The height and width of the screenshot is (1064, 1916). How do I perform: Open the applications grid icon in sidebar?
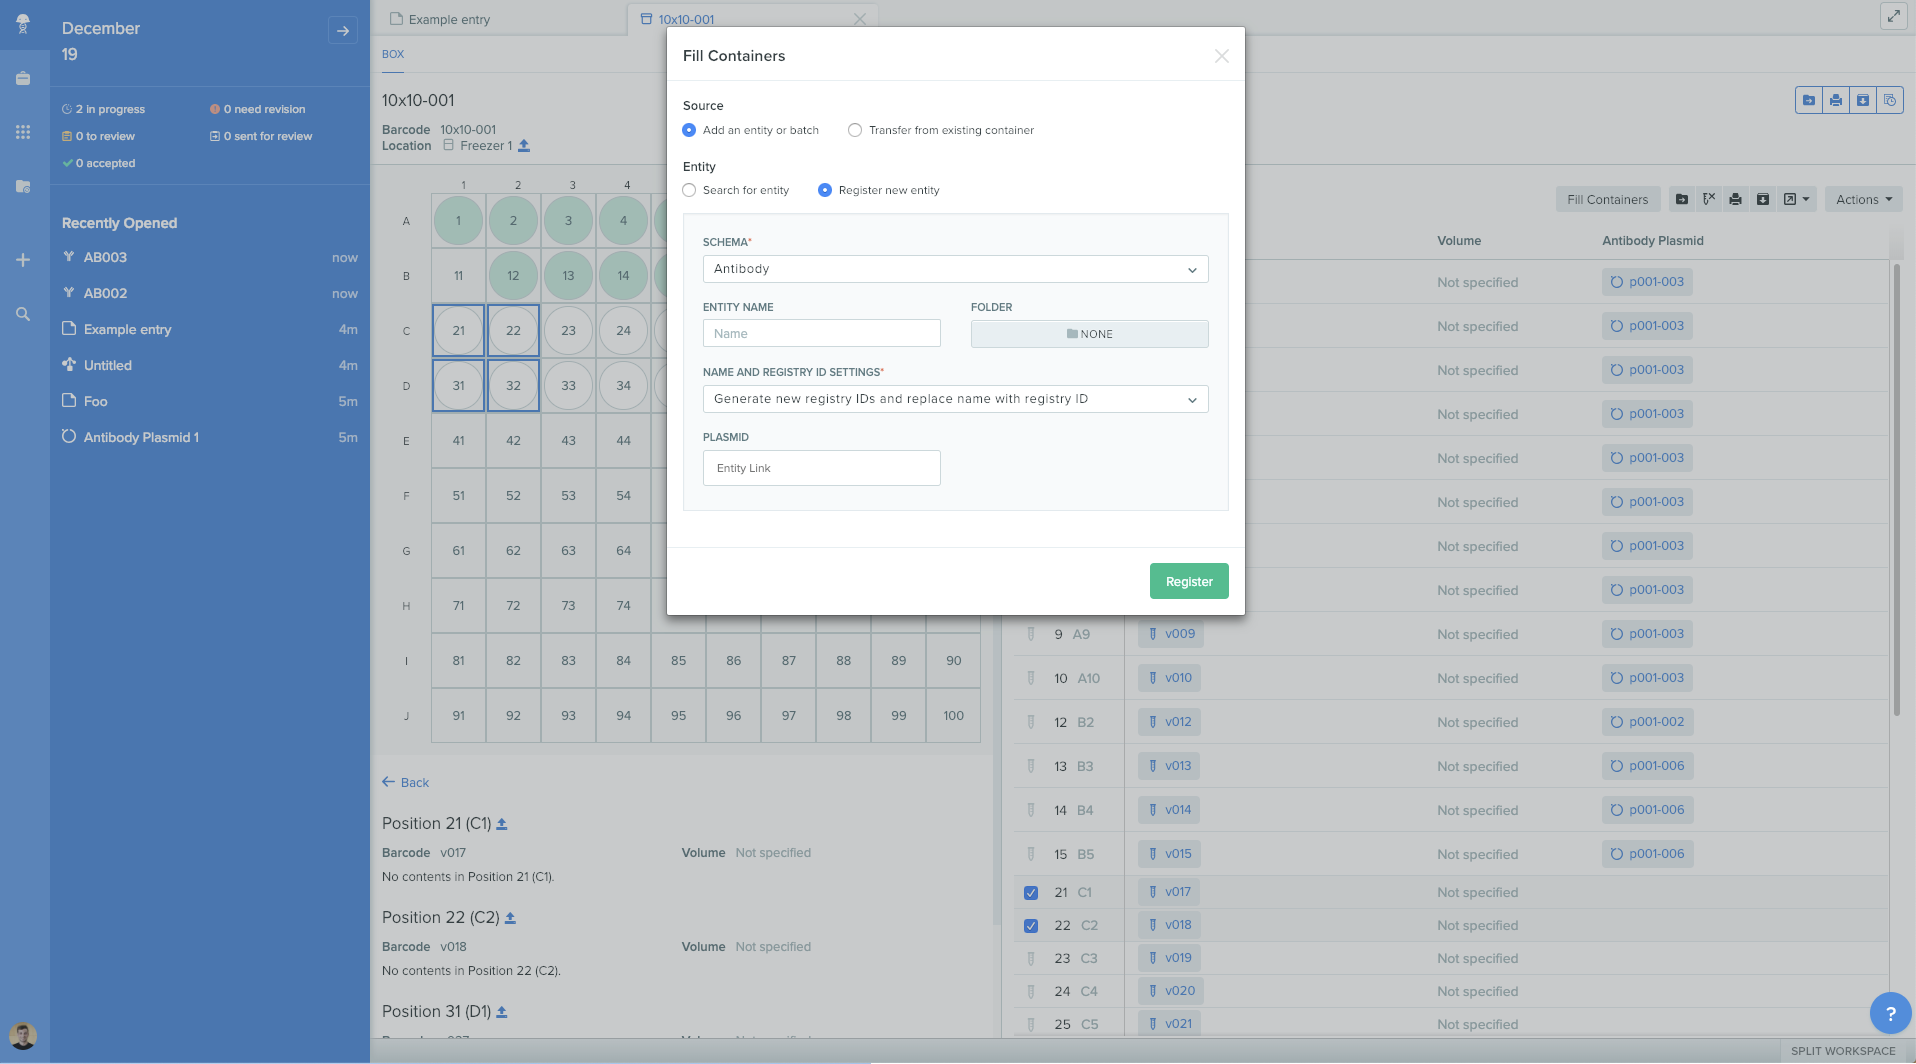tap(23, 132)
